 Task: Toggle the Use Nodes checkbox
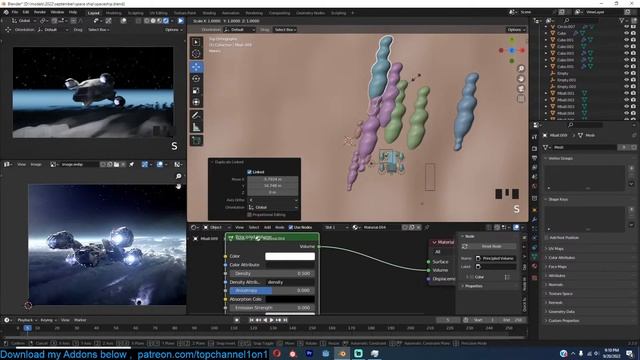291,227
